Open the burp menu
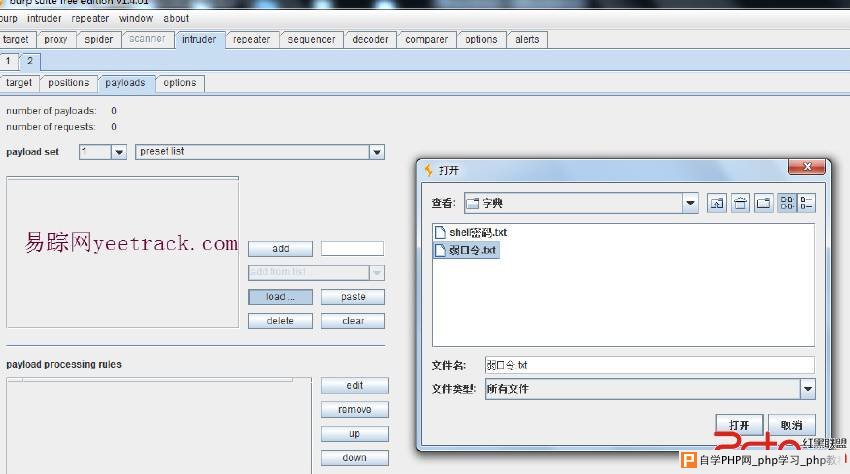The height and width of the screenshot is (474, 850). [x=8, y=18]
